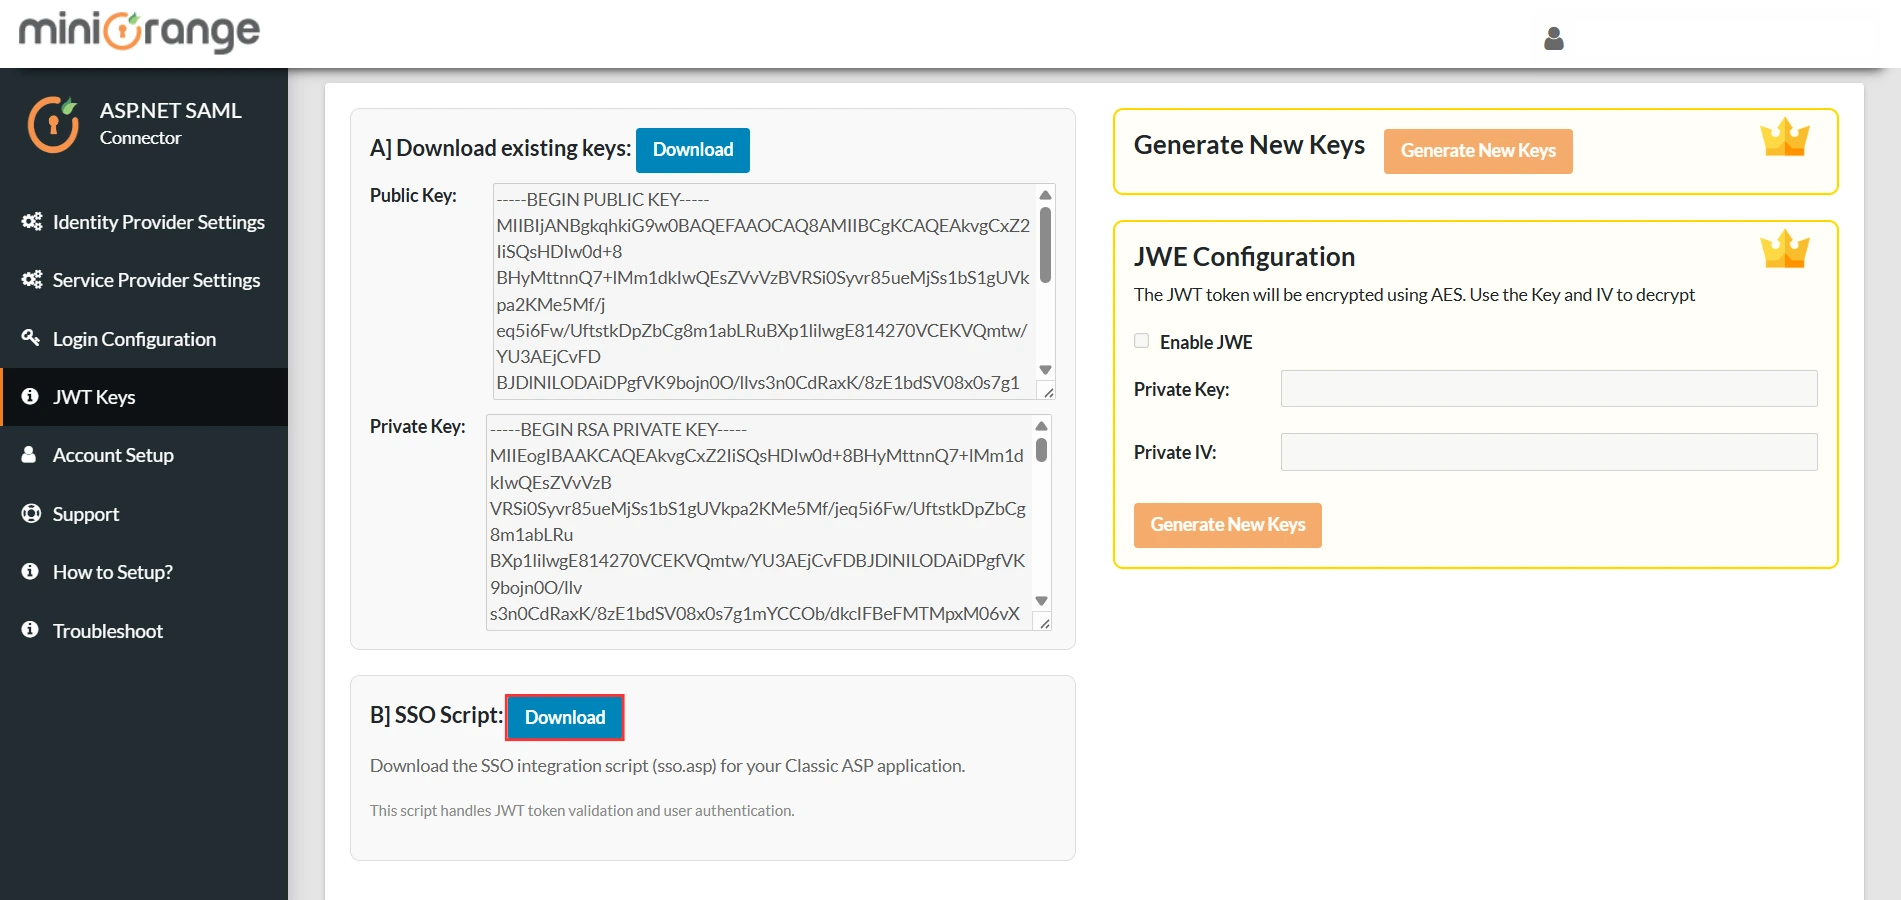Click the info icon beside Troubleshoot

[x=30, y=629]
